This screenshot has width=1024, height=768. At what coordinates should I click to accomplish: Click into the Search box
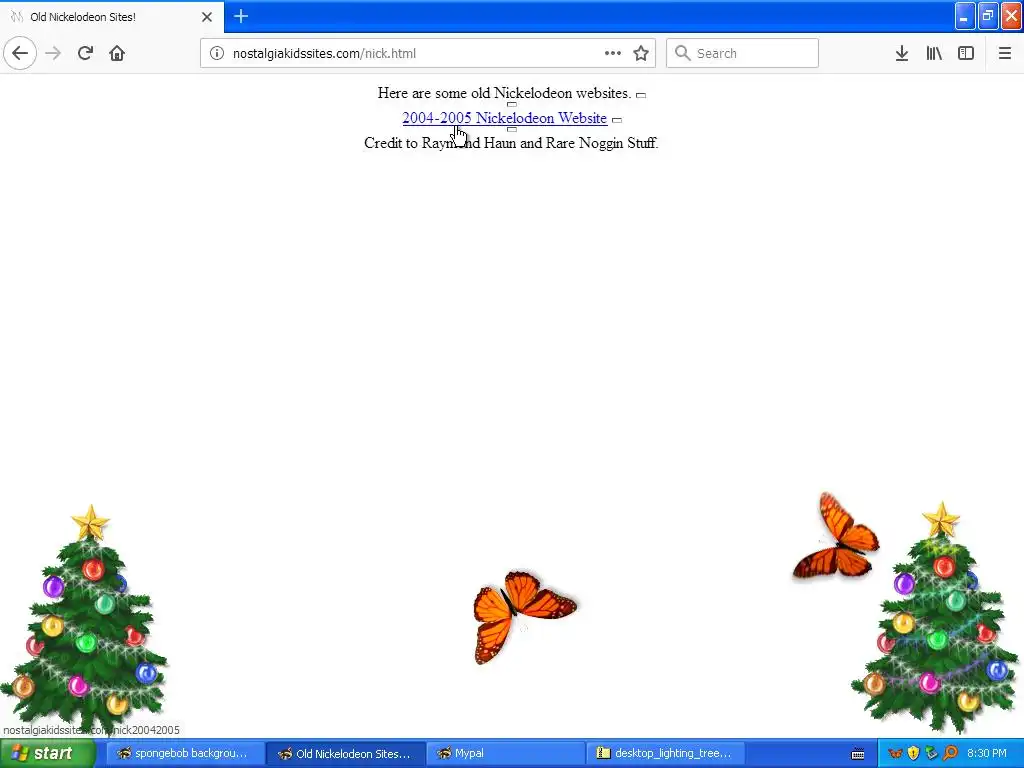click(742, 53)
